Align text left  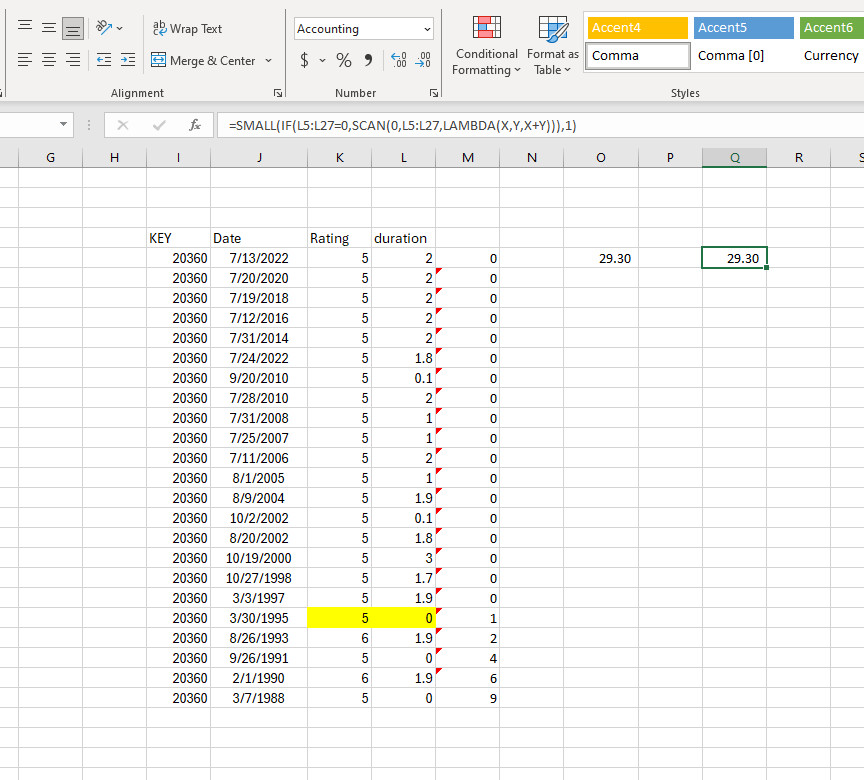click(x=25, y=59)
